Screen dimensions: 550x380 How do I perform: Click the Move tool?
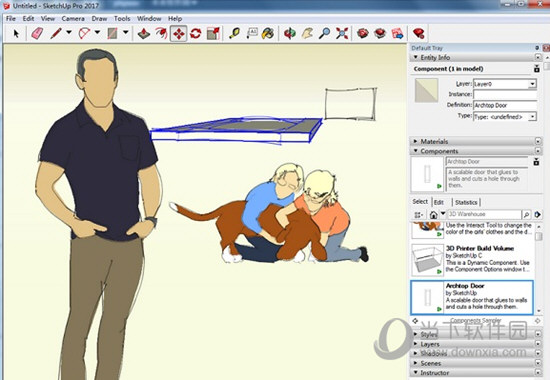click(179, 34)
